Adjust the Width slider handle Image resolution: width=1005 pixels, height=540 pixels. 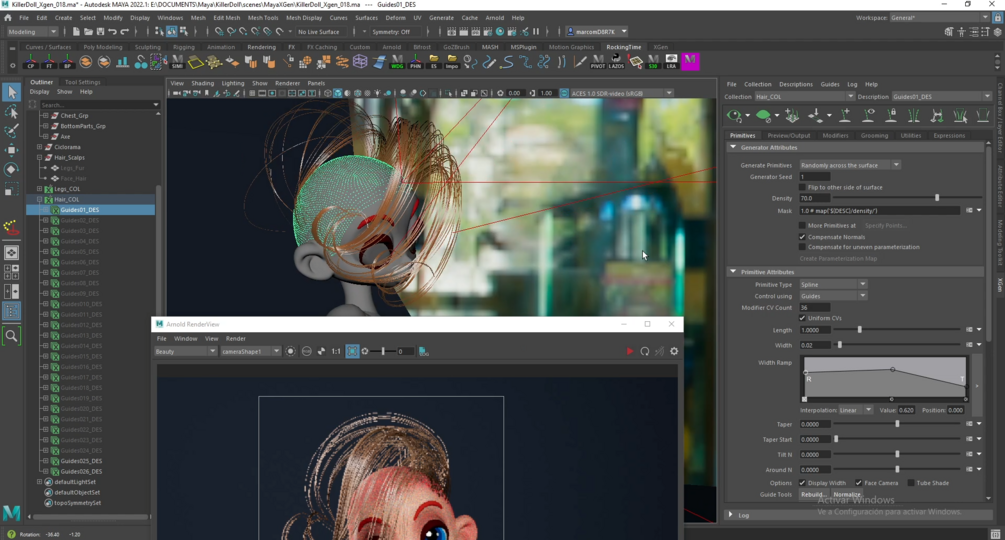tap(840, 345)
